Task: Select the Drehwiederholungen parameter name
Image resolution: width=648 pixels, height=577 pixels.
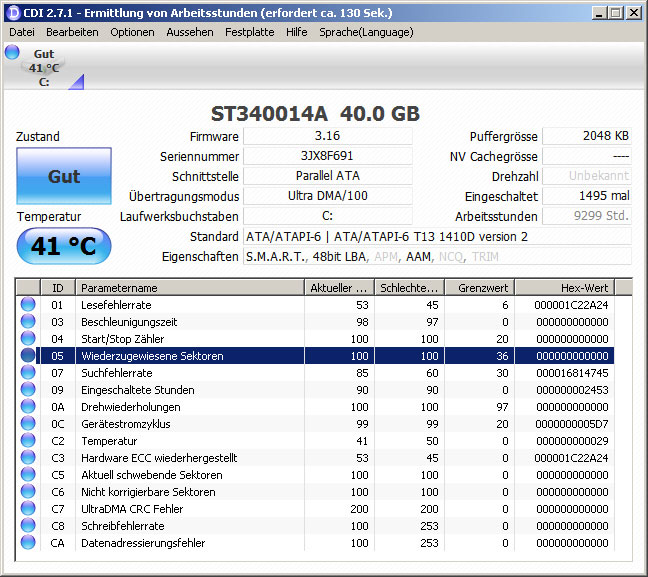Action: point(131,407)
